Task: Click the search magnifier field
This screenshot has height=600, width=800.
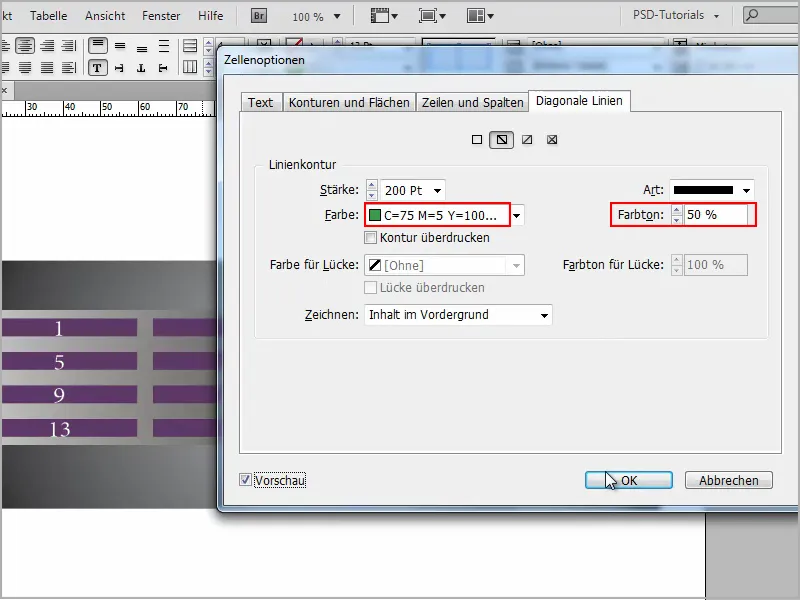Action: 770,15
